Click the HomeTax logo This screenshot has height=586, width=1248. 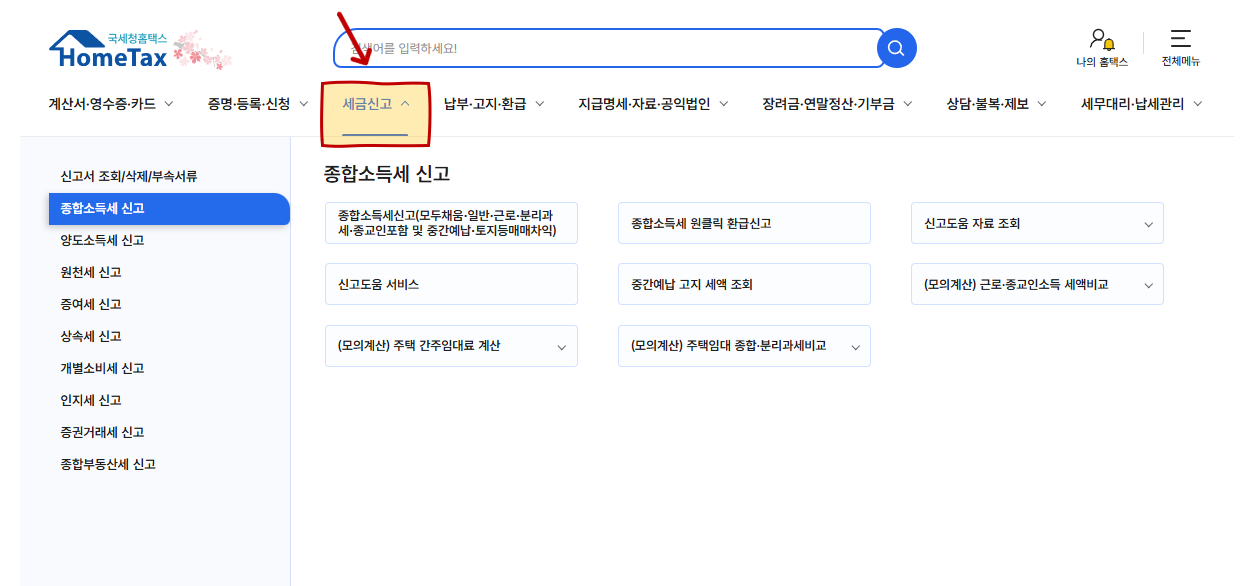[107, 50]
